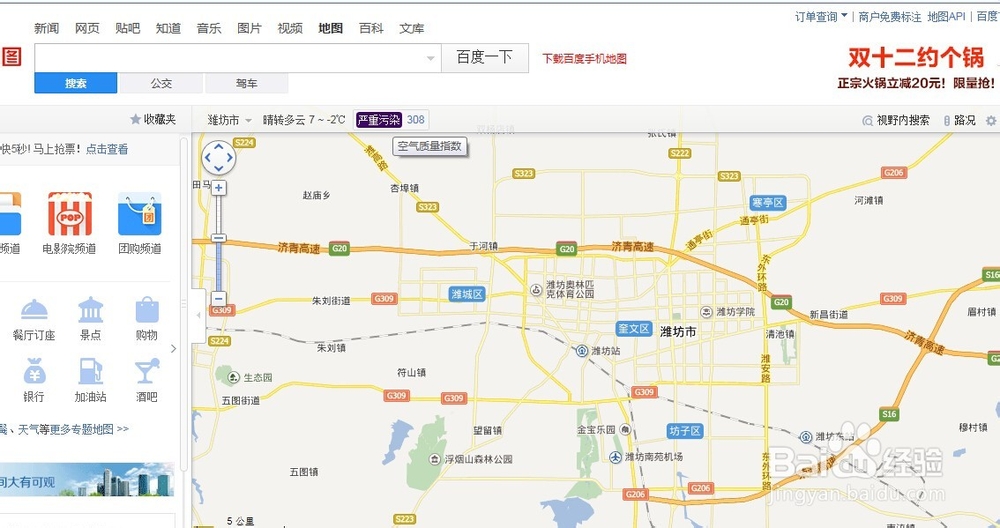This screenshot has width=1000, height=528.
Task: Click the 潍坊站 train station marker
Action: pyautogui.click(x=582, y=351)
